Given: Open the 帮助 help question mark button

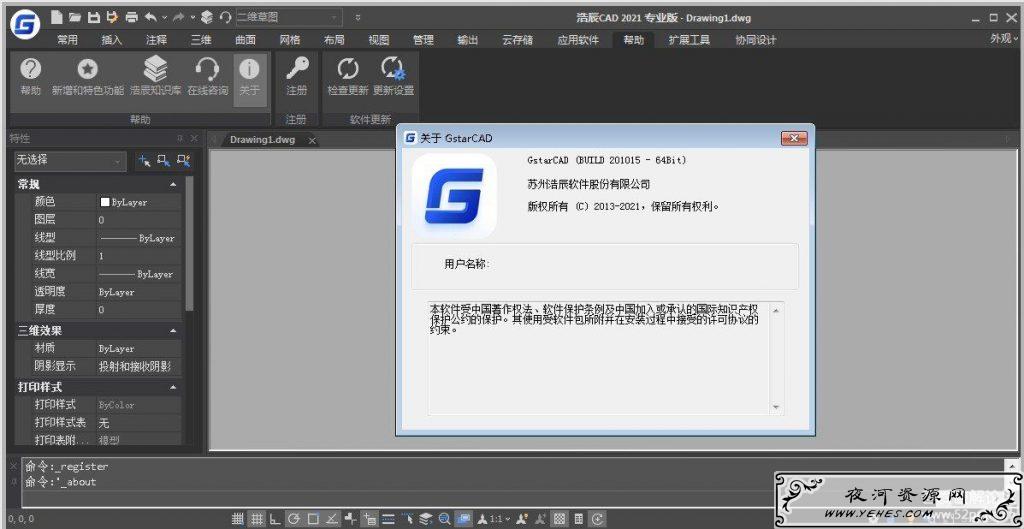Looking at the screenshot, I should pos(30,76).
